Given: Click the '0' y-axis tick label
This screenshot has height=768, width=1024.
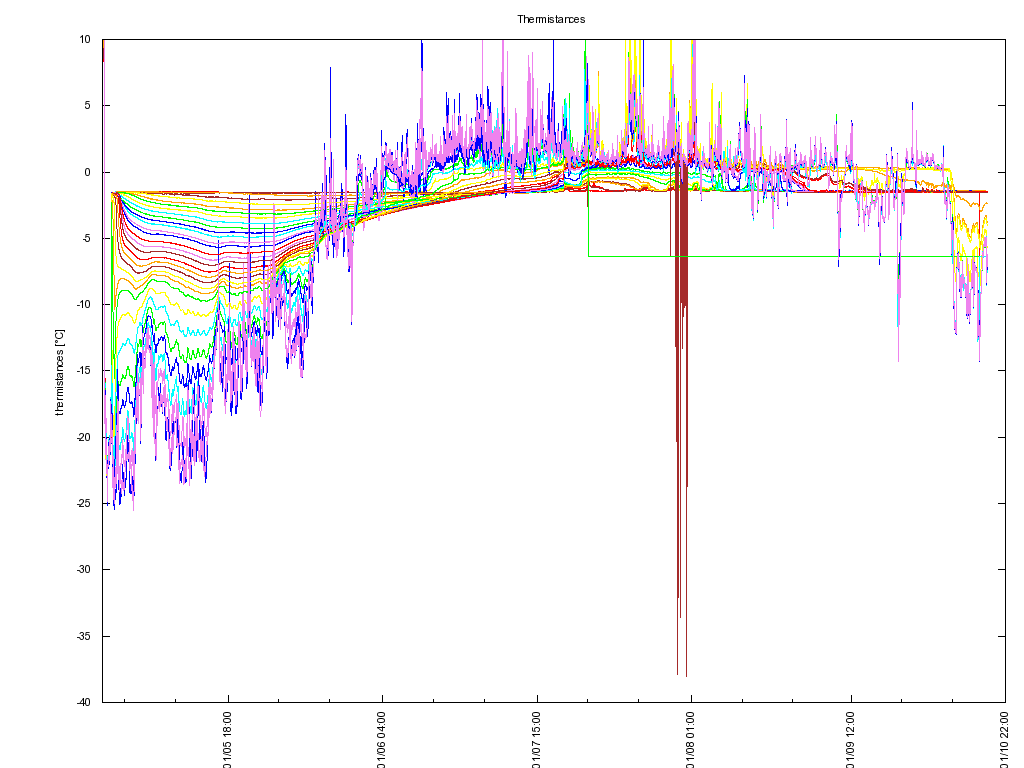Looking at the screenshot, I should [88, 172].
